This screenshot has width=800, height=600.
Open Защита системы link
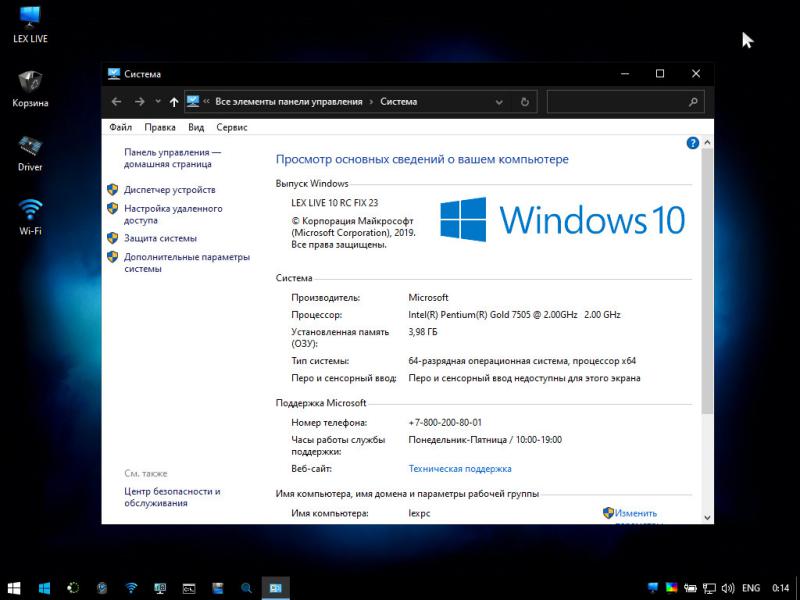click(160, 238)
